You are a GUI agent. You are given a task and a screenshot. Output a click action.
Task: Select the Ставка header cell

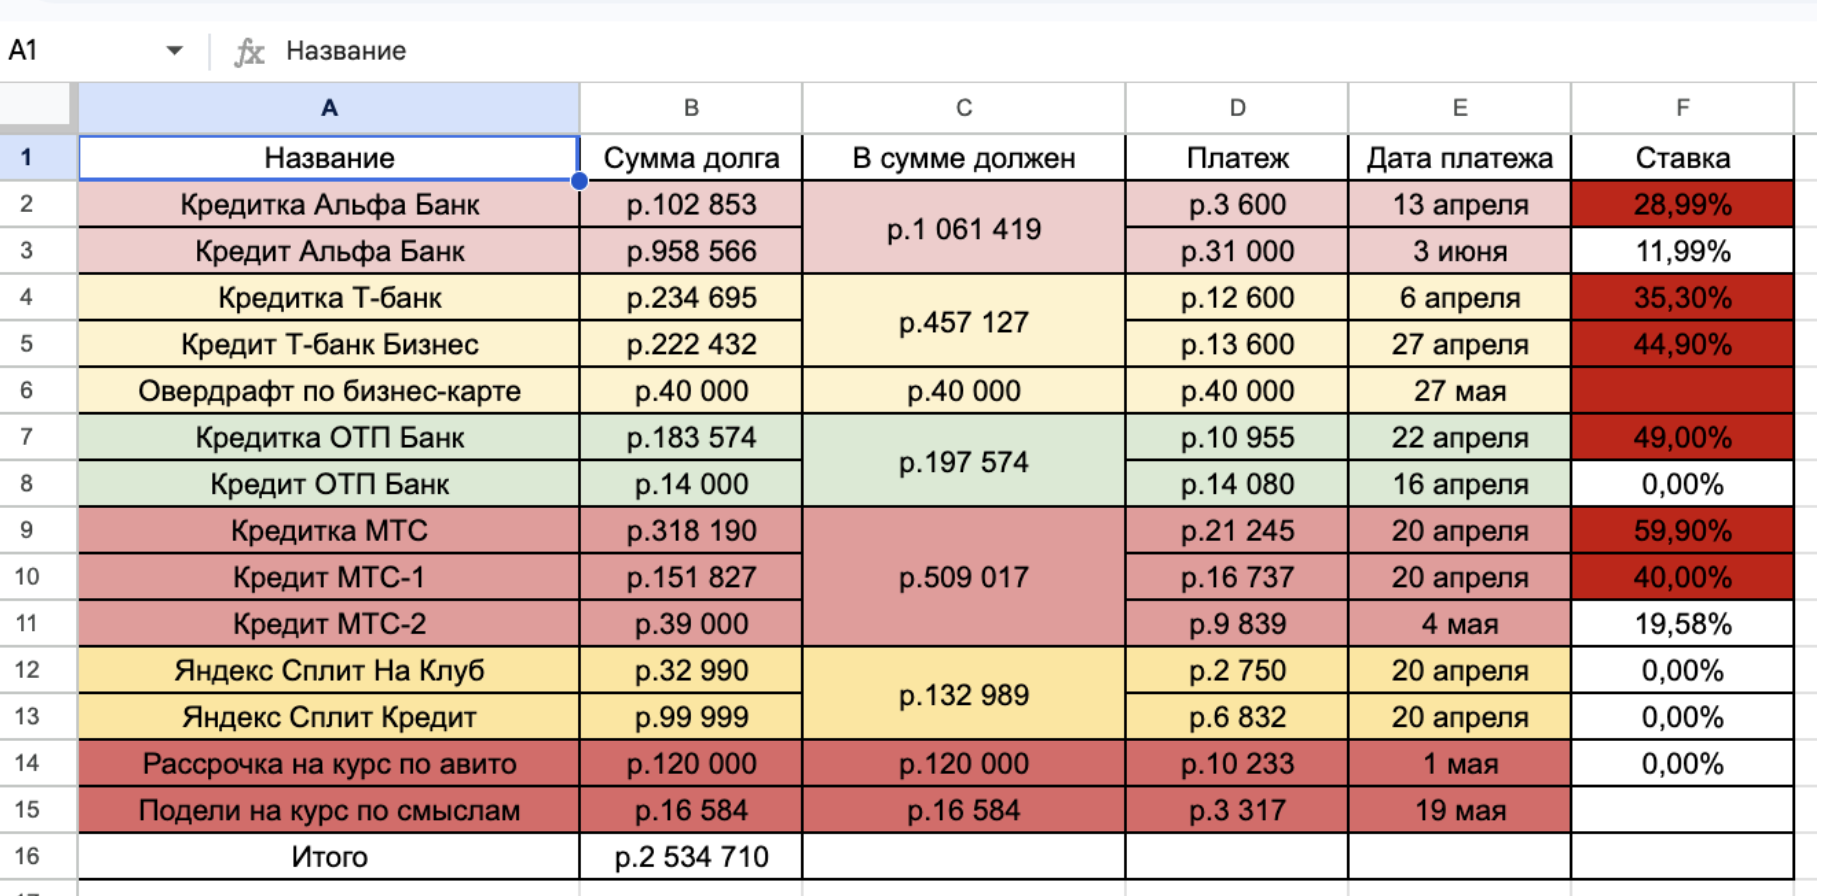click(x=1683, y=158)
